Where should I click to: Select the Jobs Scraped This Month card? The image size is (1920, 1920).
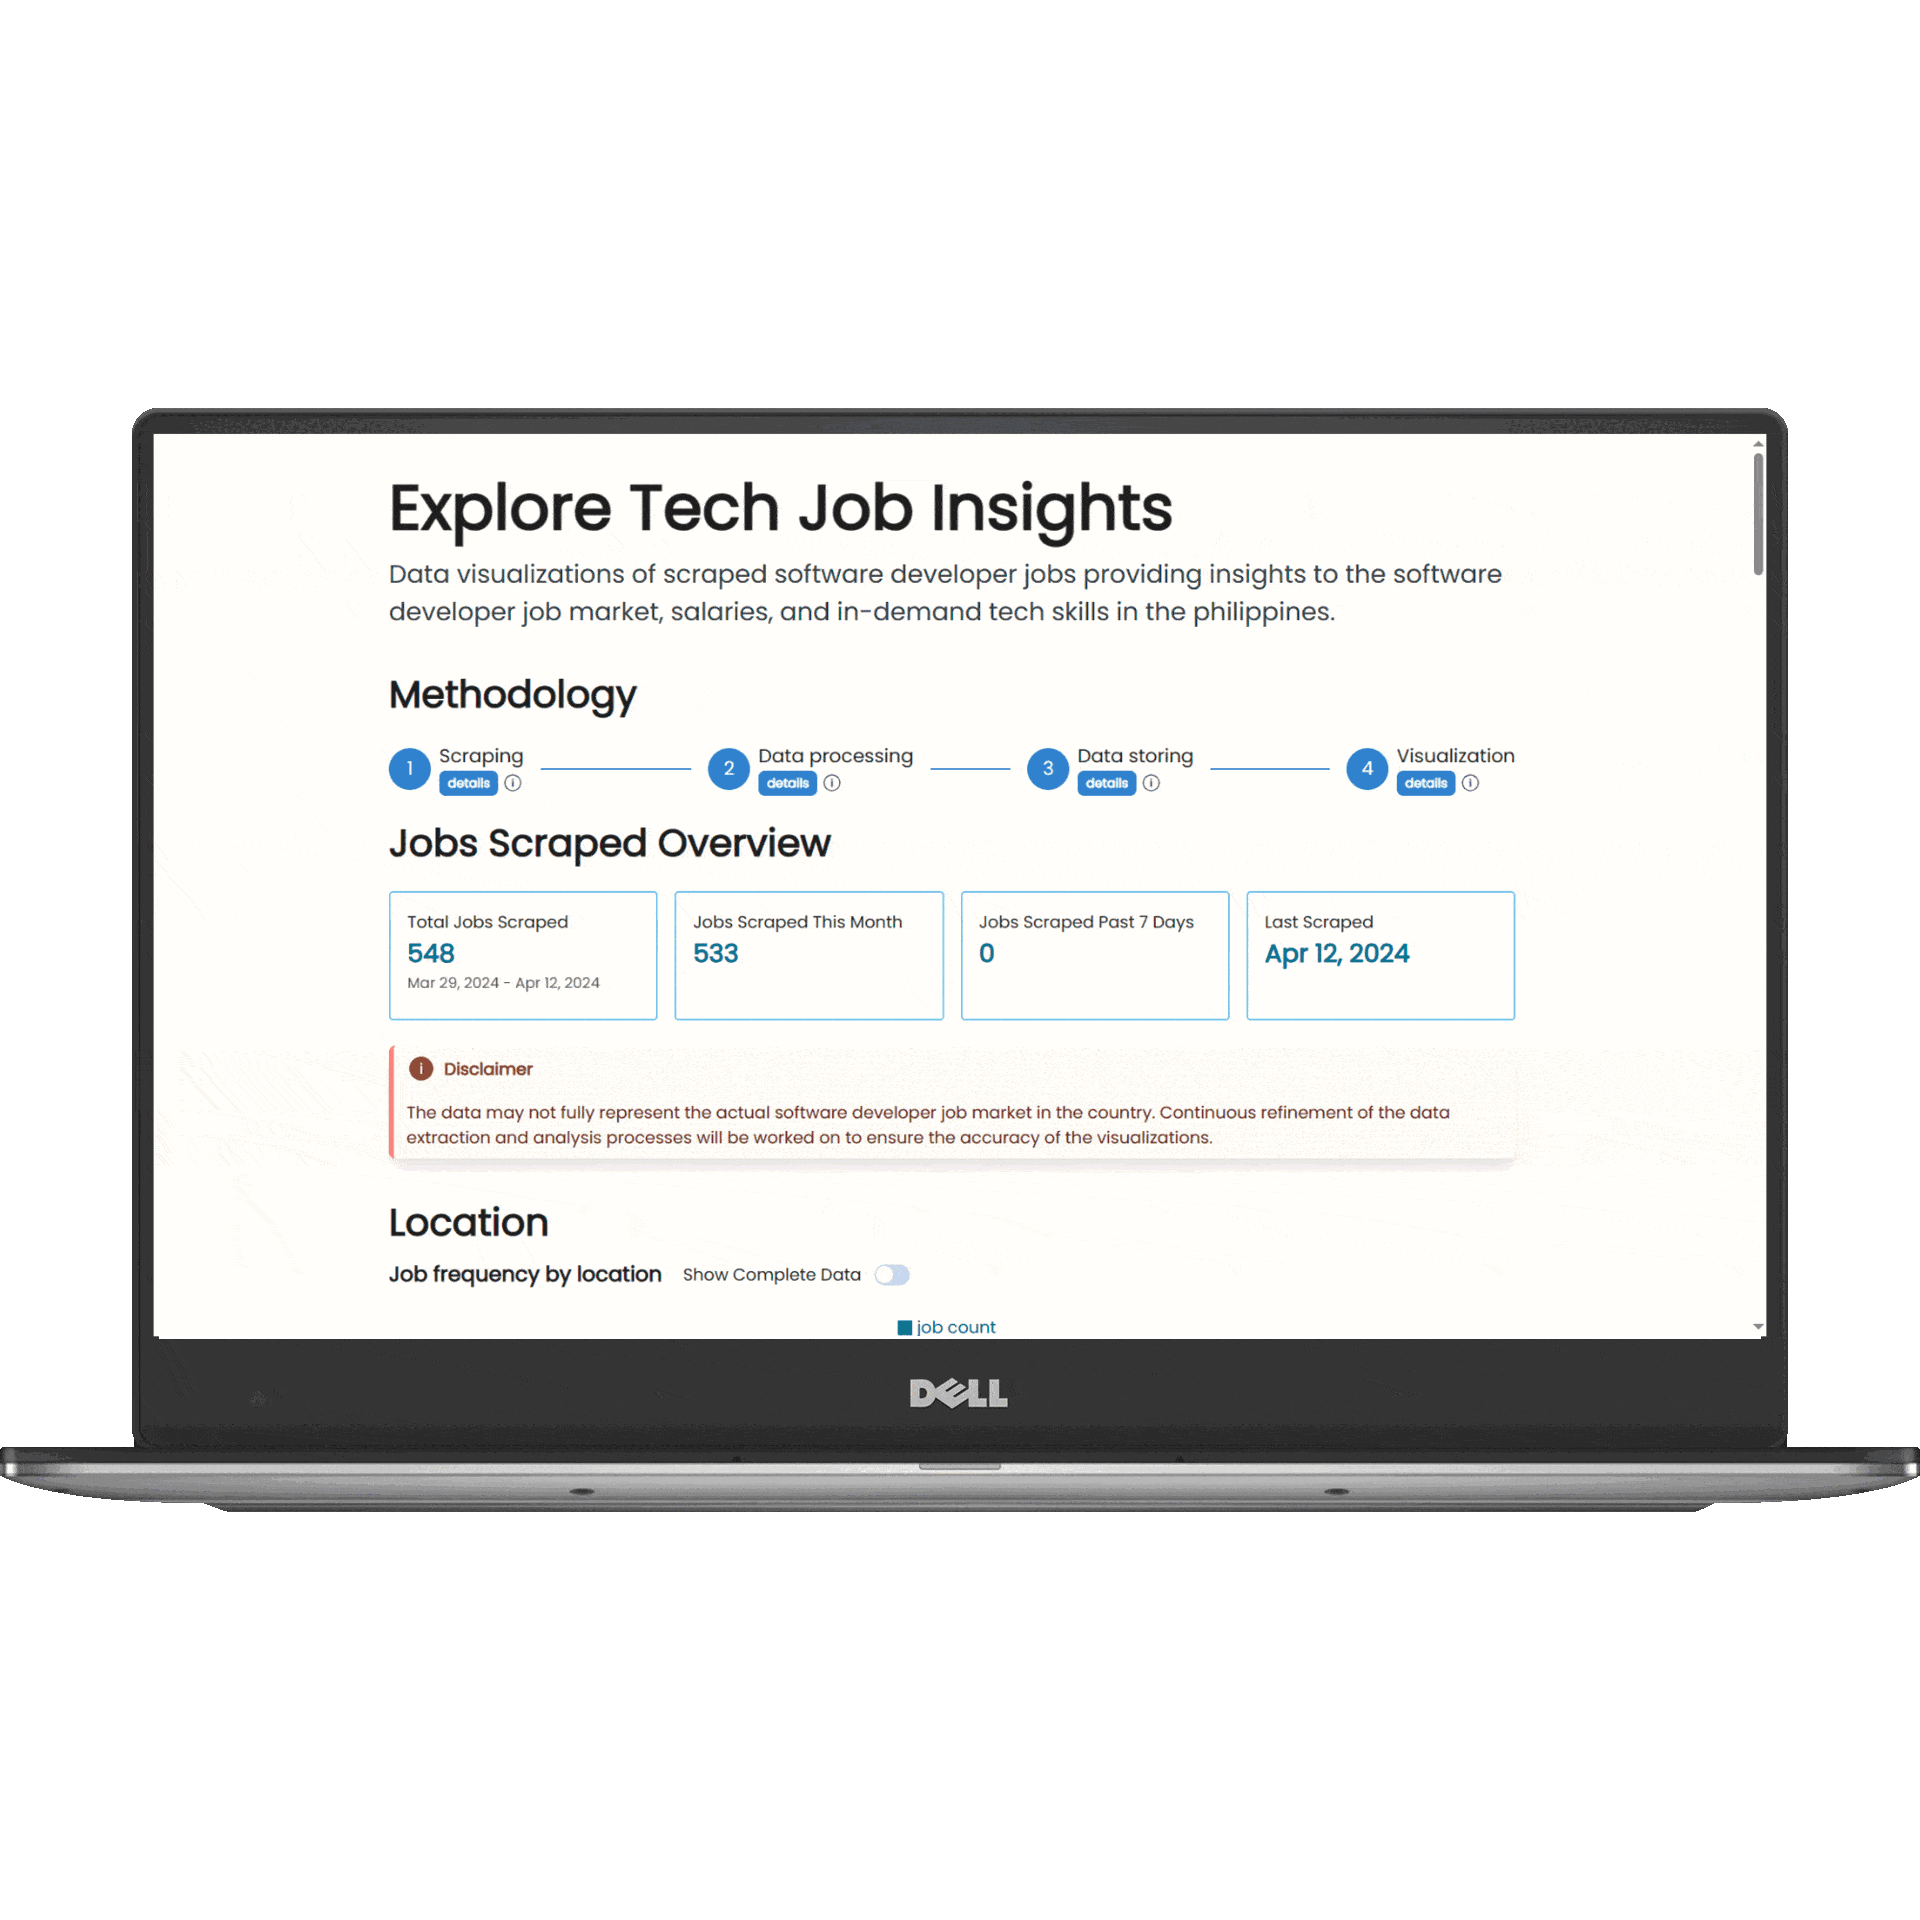(x=812, y=949)
